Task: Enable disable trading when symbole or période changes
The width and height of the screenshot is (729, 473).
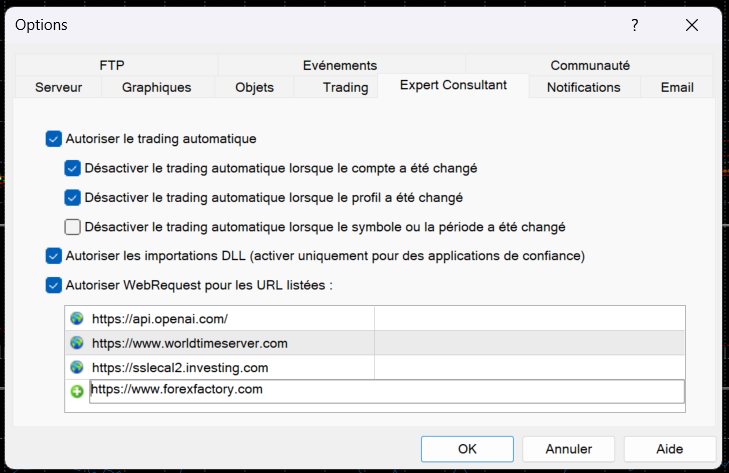Action: coord(72,226)
